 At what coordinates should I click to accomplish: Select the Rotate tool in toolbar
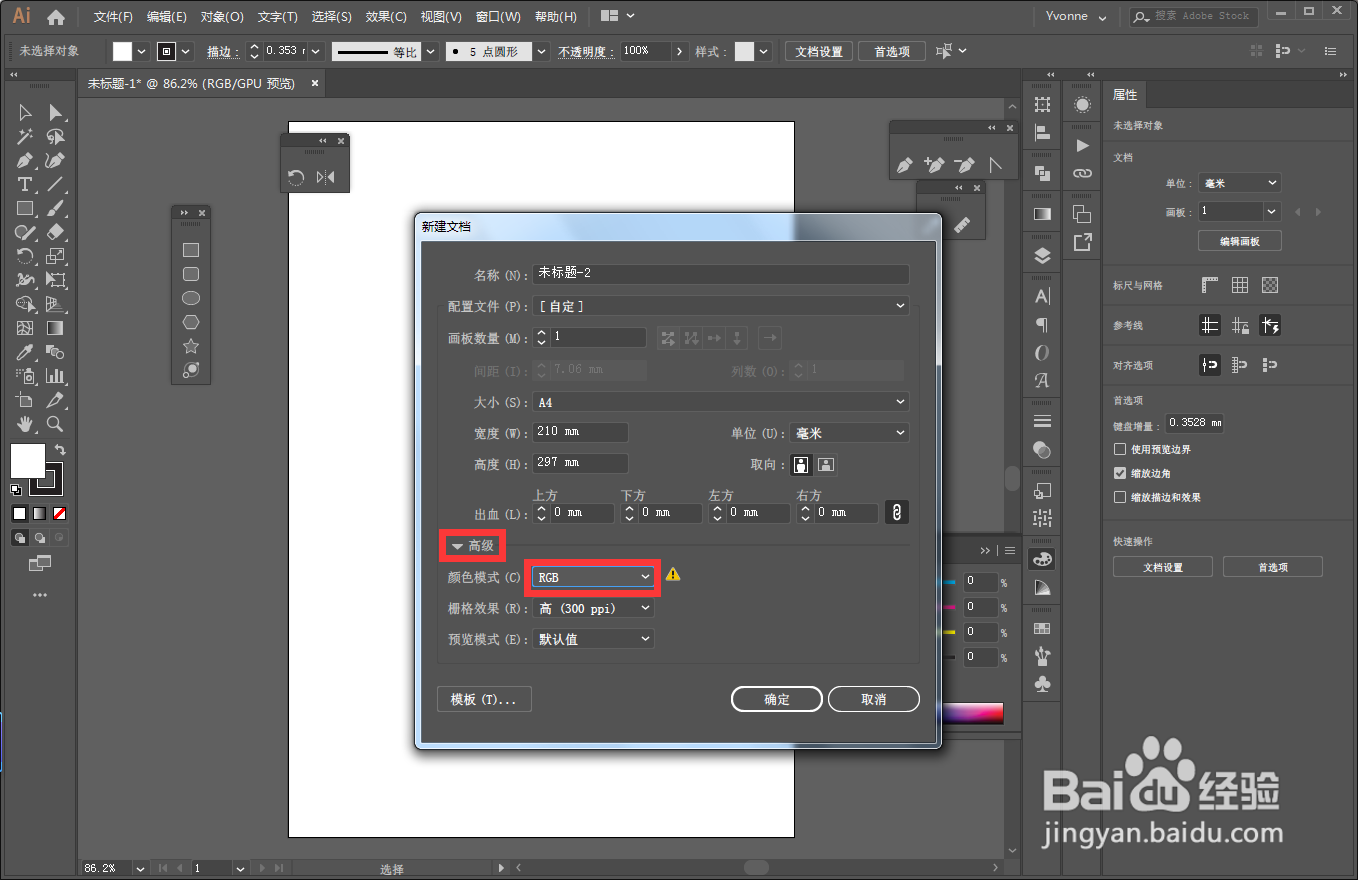(25, 256)
